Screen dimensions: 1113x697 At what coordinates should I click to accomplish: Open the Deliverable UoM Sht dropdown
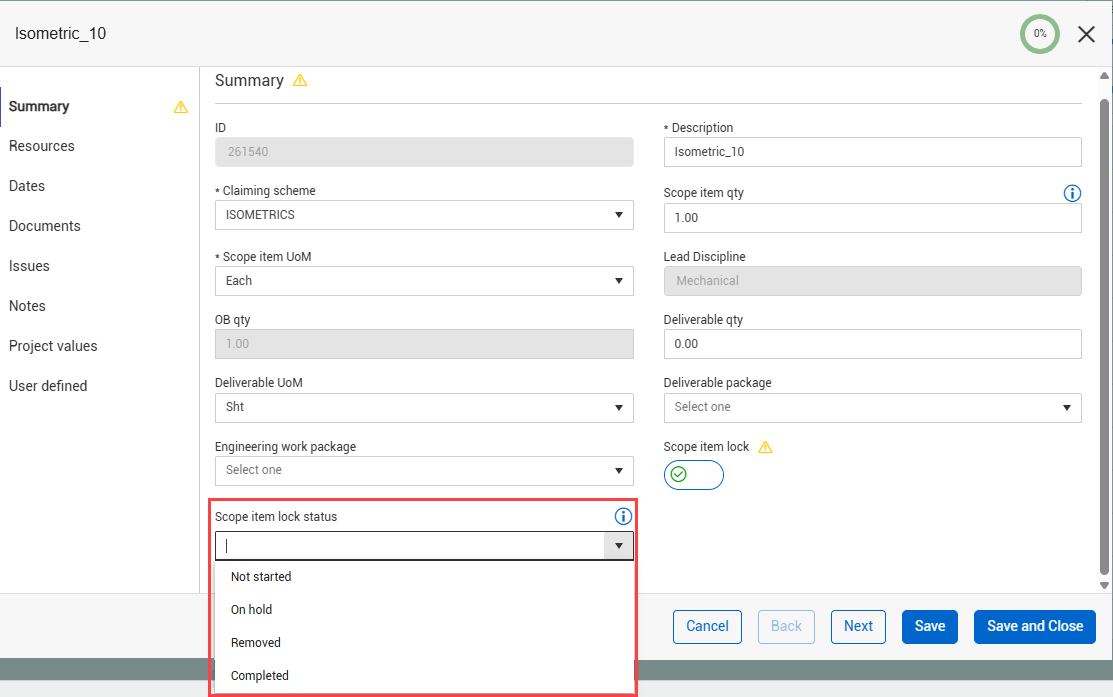pos(424,407)
